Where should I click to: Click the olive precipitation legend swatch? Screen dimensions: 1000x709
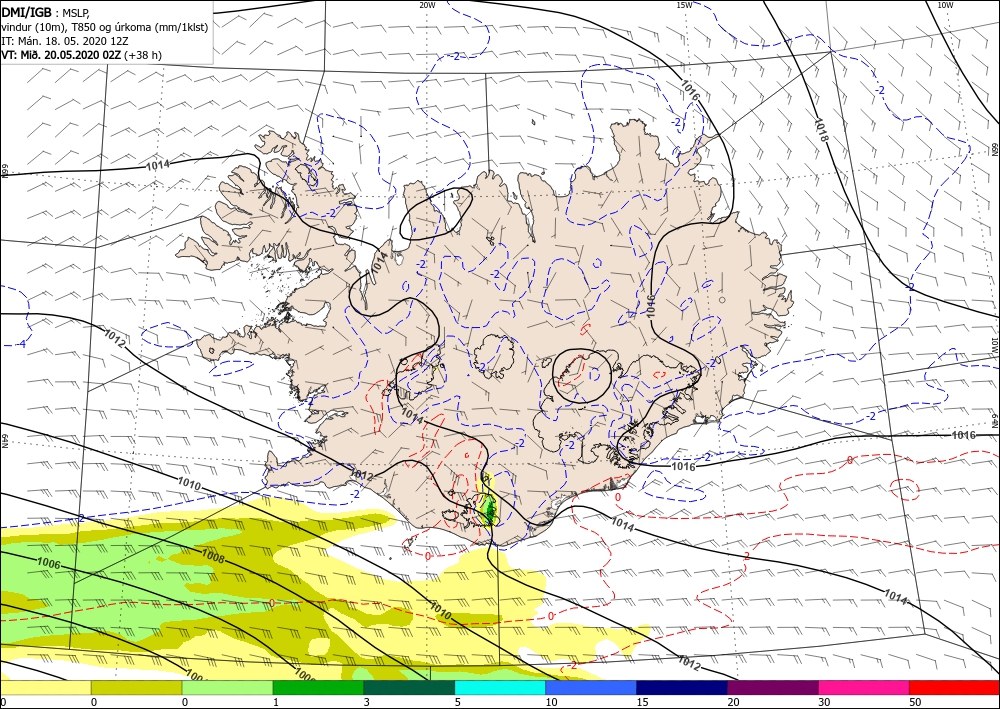click(136, 687)
